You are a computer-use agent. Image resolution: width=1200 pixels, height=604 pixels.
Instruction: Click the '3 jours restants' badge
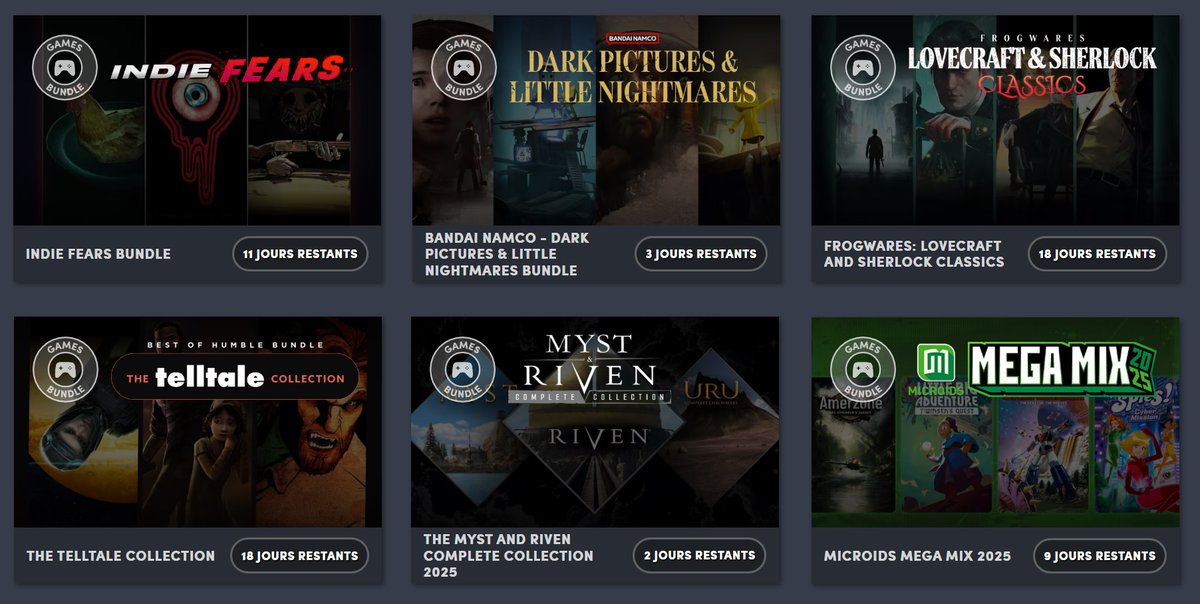pyautogui.click(x=700, y=254)
